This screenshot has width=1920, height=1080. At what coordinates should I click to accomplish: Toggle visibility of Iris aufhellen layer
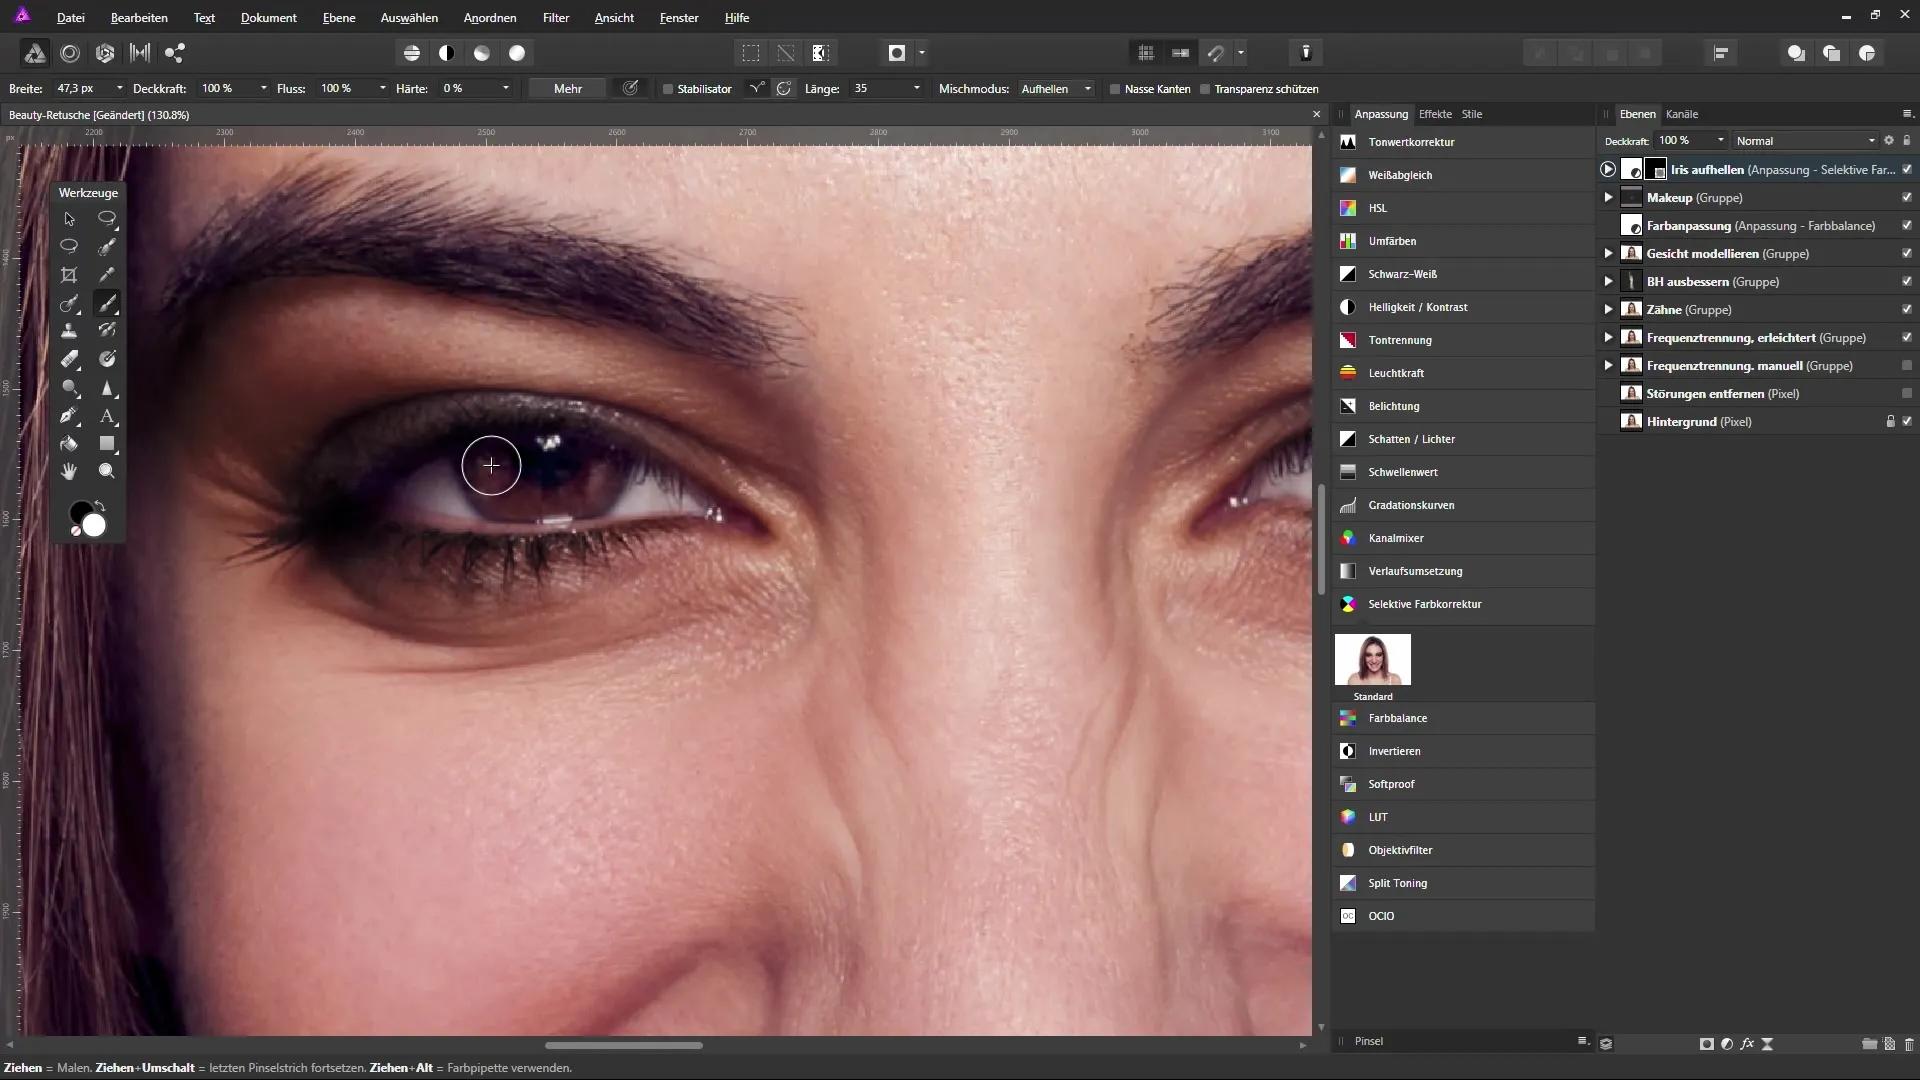pos(1907,170)
